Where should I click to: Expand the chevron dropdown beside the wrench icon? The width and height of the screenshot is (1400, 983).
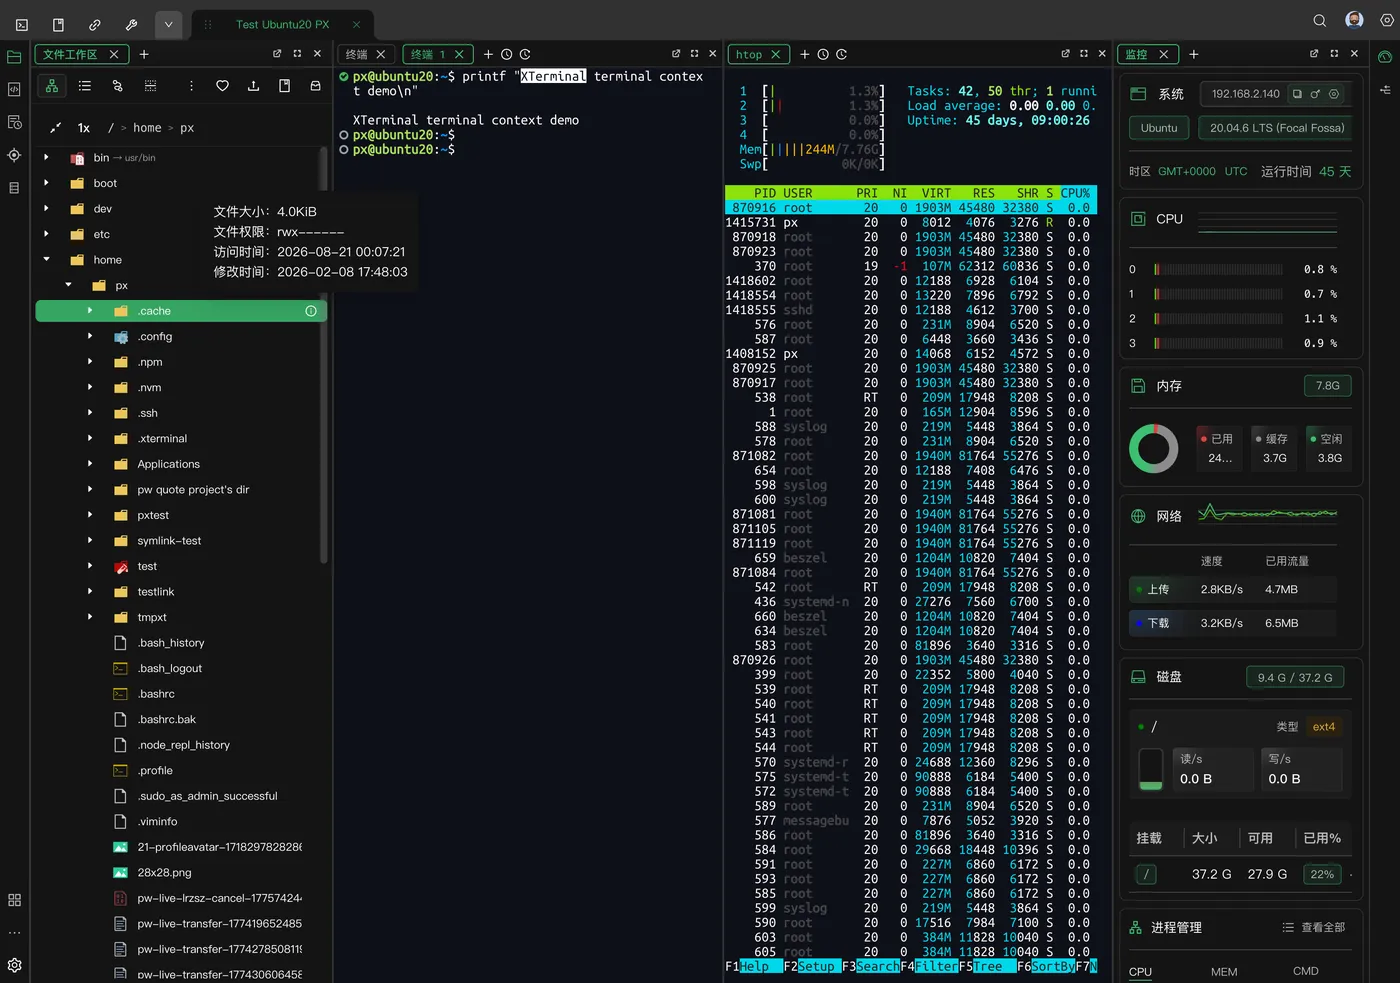[x=168, y=24]
